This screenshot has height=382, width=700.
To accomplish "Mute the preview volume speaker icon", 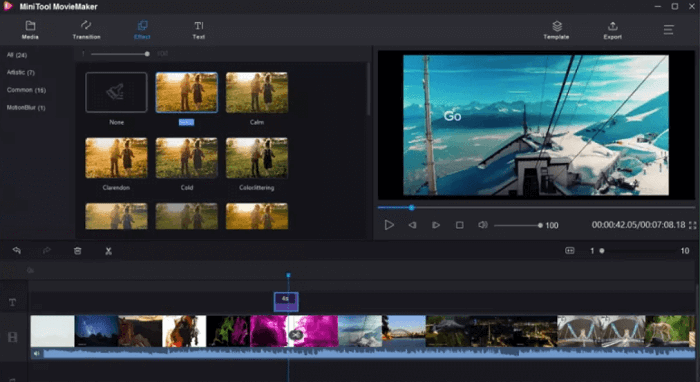I will (x=483, y=225).
